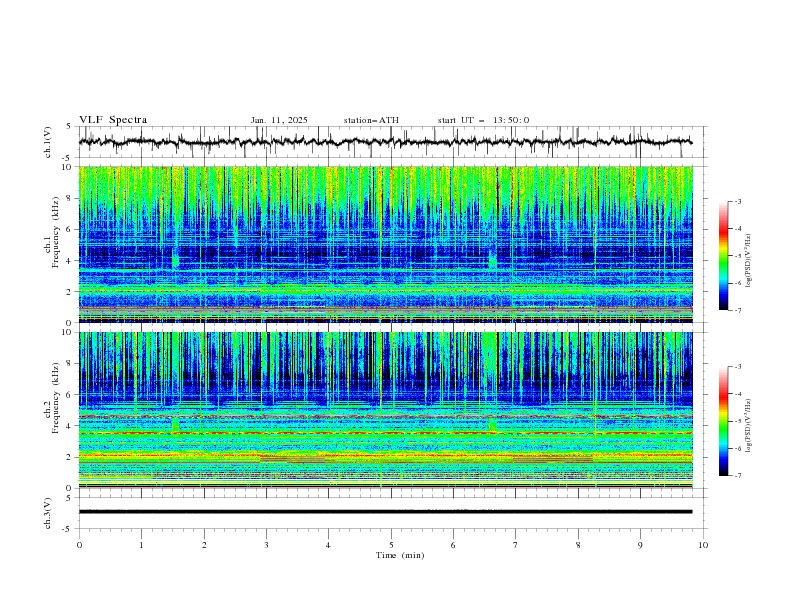Click the log(PSD) label beside ch.2 color bar
The width and height of the screenshot is (792, 612).
point(749,426)
